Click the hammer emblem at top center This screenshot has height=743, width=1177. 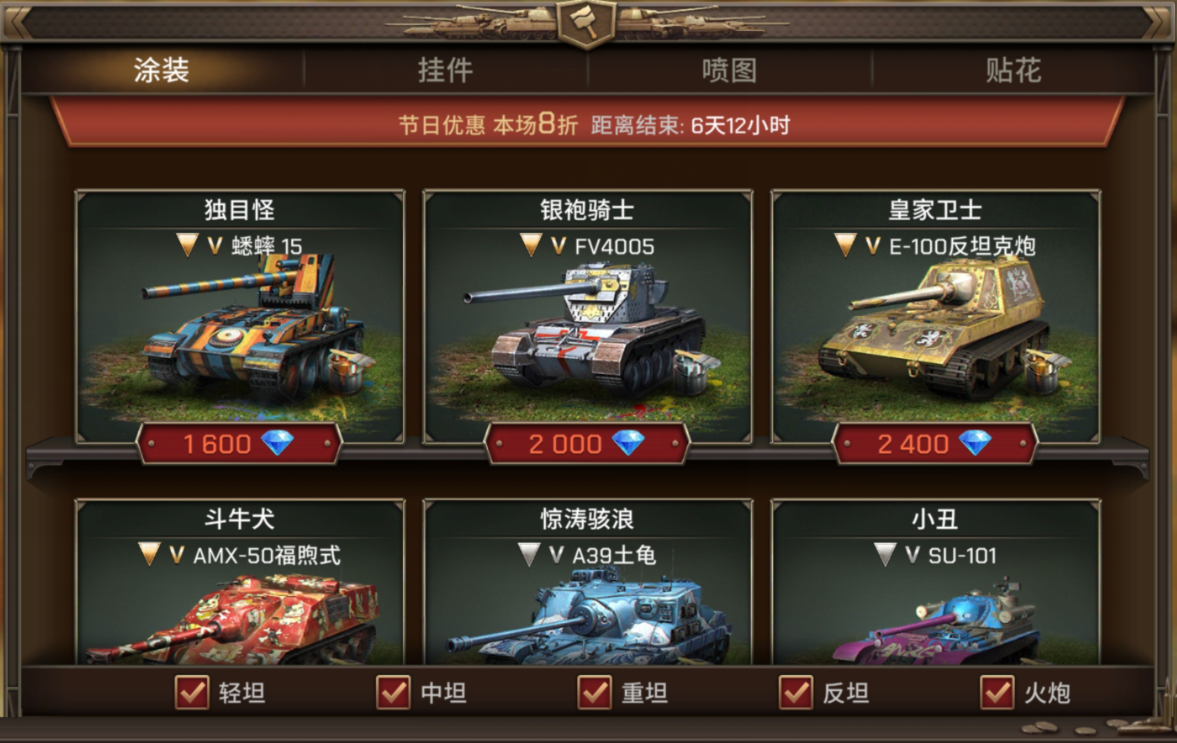click(x=586, y=22)
